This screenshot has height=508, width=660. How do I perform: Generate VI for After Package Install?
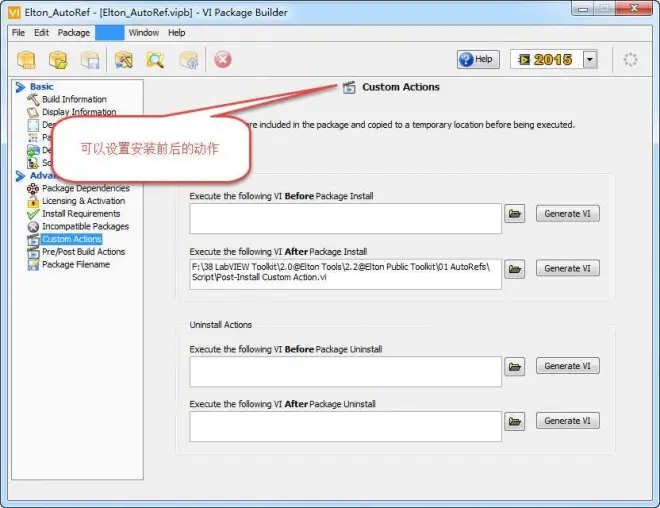click(567, 268)
